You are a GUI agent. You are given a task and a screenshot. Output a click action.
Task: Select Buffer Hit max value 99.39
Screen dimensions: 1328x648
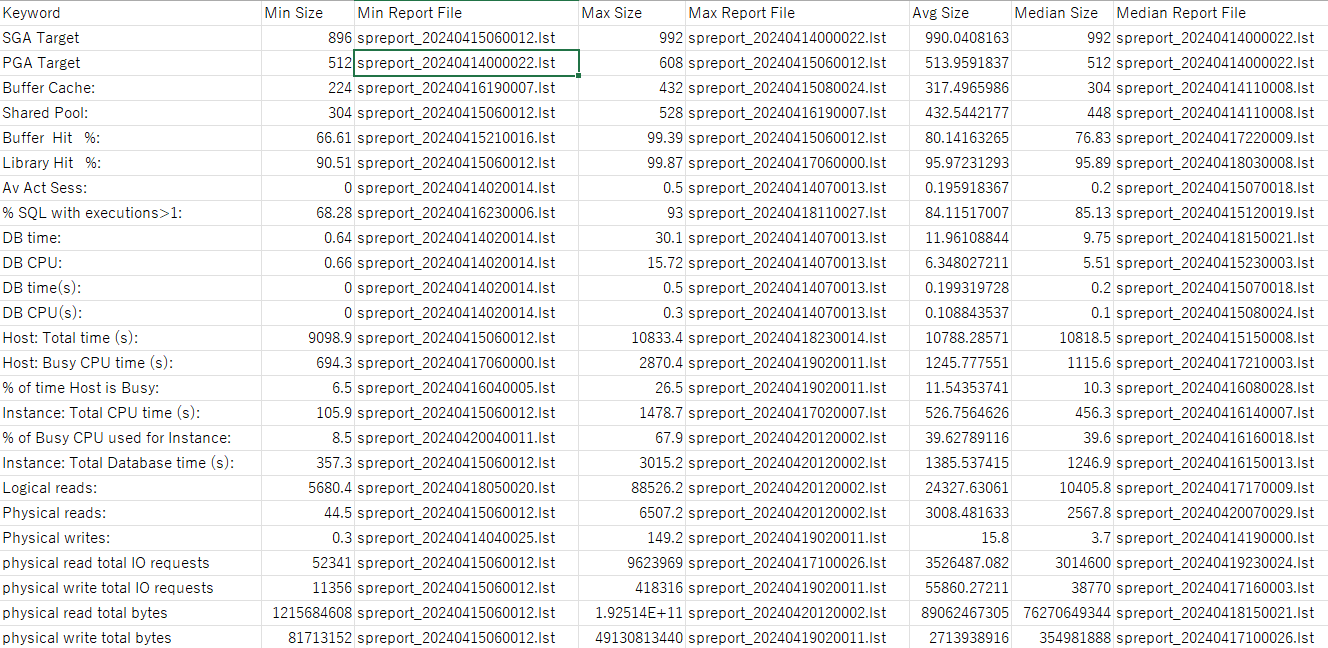click(x=633, y=138)
